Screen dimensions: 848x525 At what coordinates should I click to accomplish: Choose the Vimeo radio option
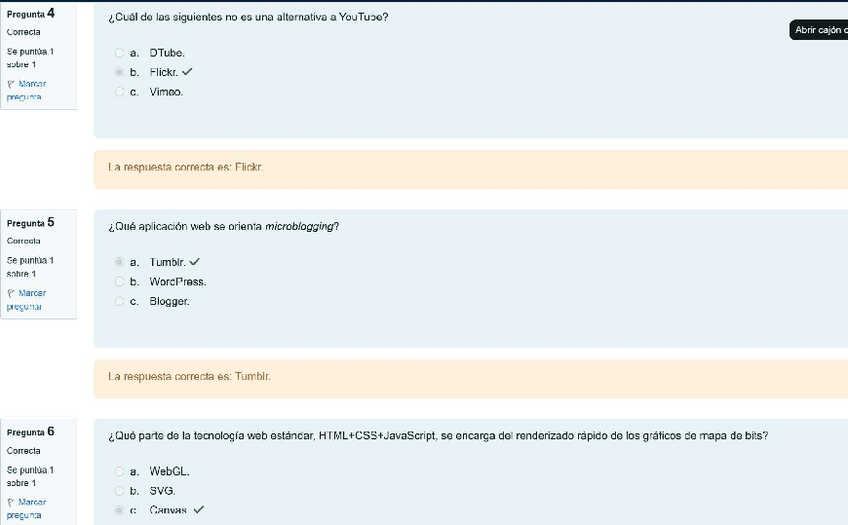120,92
